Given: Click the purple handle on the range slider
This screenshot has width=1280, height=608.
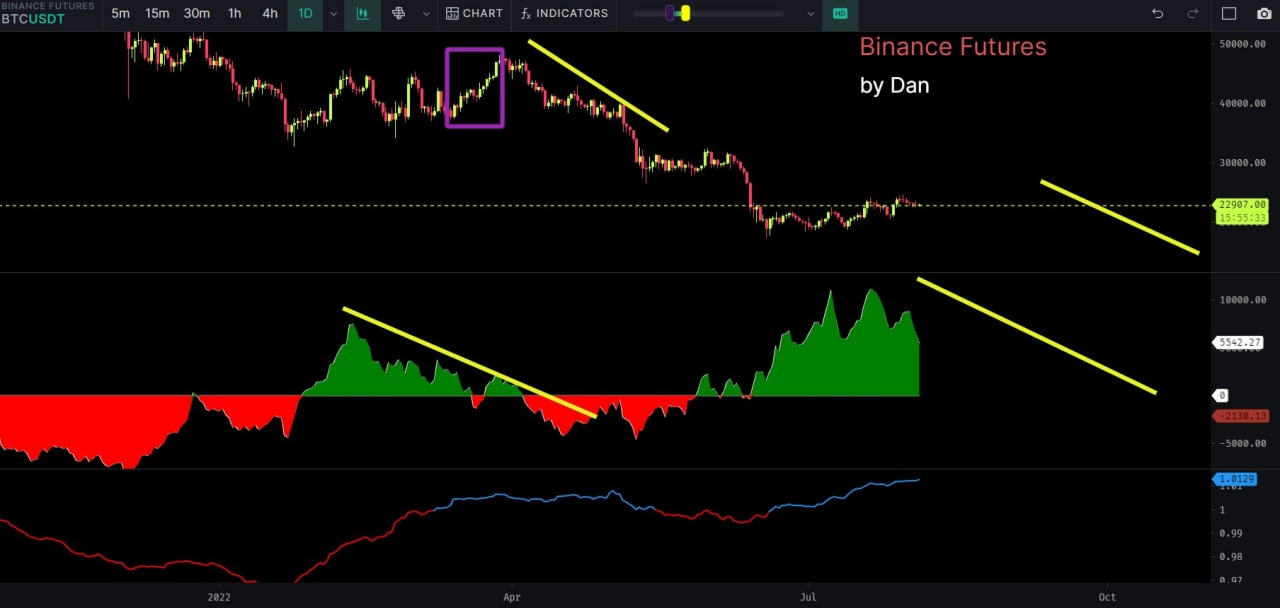Looking at the screenshot, I should [x=670, y=14].
